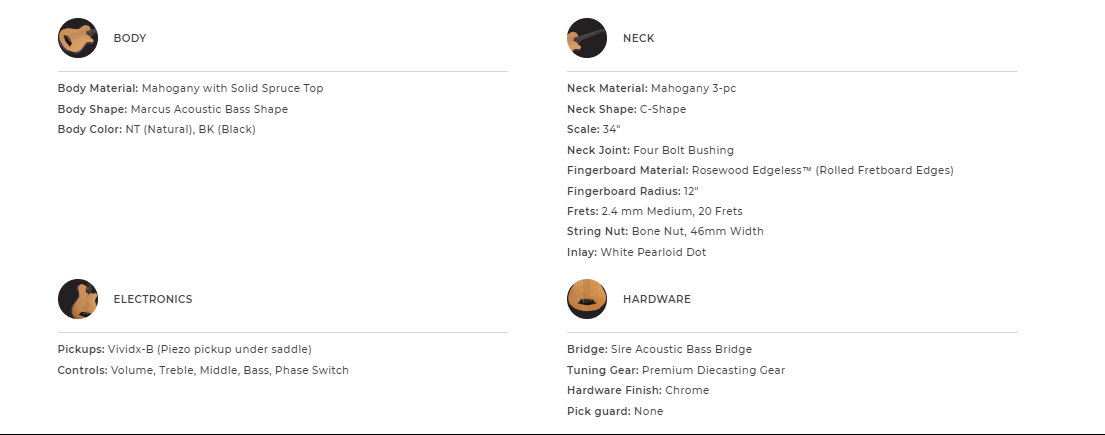Click the Body Color NT BK line

tap(157, 129)
